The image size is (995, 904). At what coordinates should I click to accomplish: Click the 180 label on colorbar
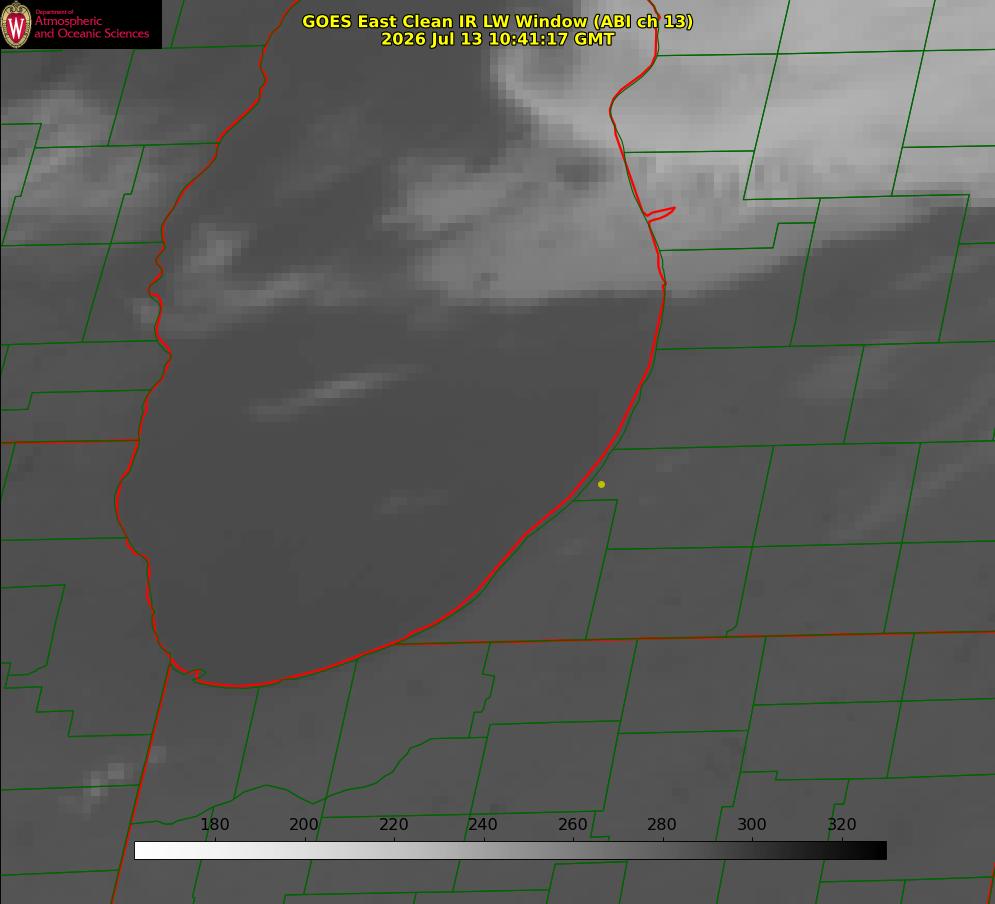(214, 824)
